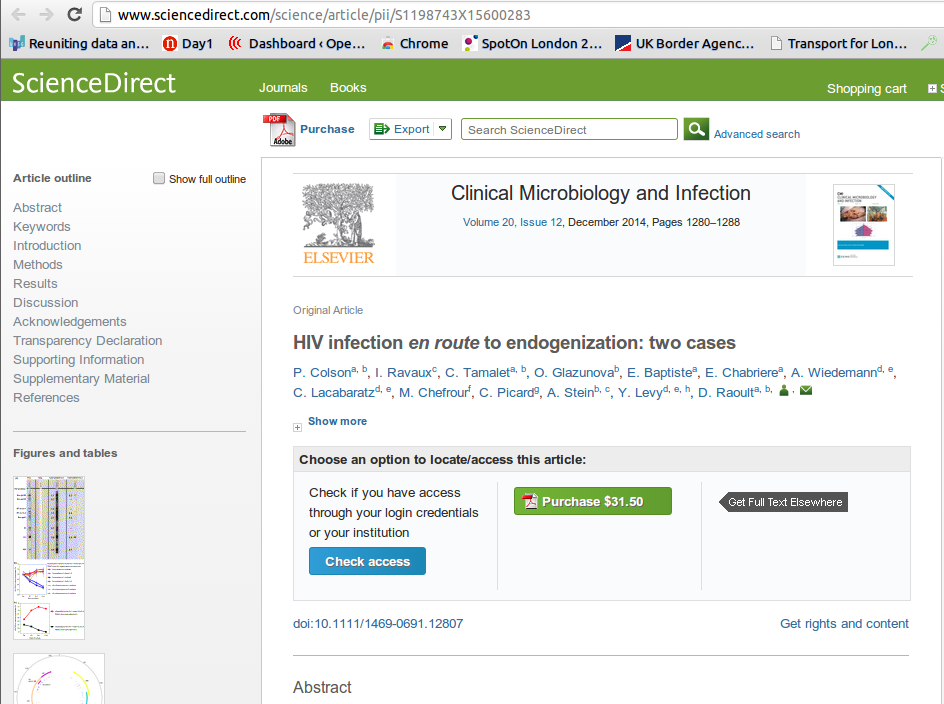Click the green search magnifier button
This screenshot has height=704, width=944.
point(696,129)
